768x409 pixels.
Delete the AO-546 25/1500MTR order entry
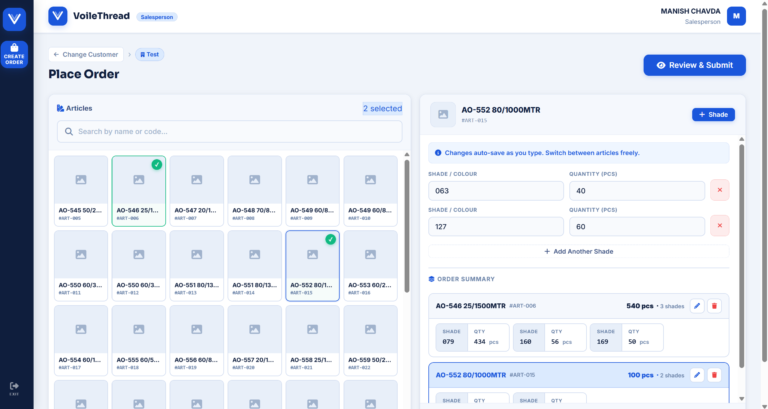click(x=714, y=305)
